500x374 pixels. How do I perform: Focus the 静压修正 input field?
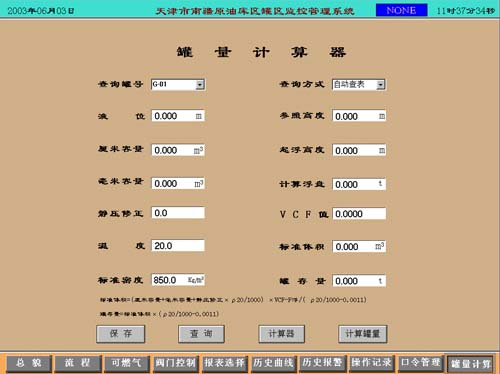pyautogui.click(x=178, y=213)
